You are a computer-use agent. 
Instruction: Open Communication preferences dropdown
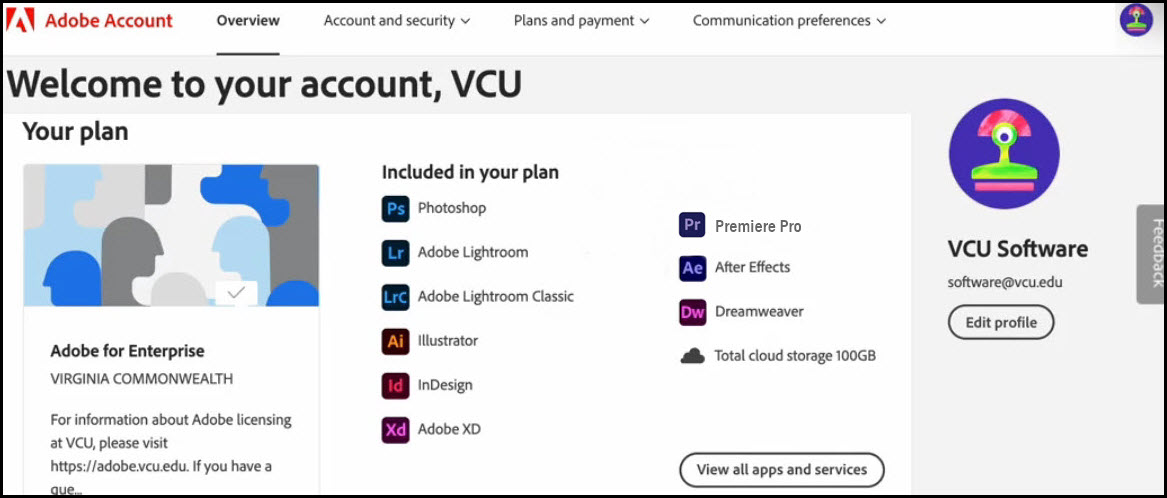[x=789, y=21]
